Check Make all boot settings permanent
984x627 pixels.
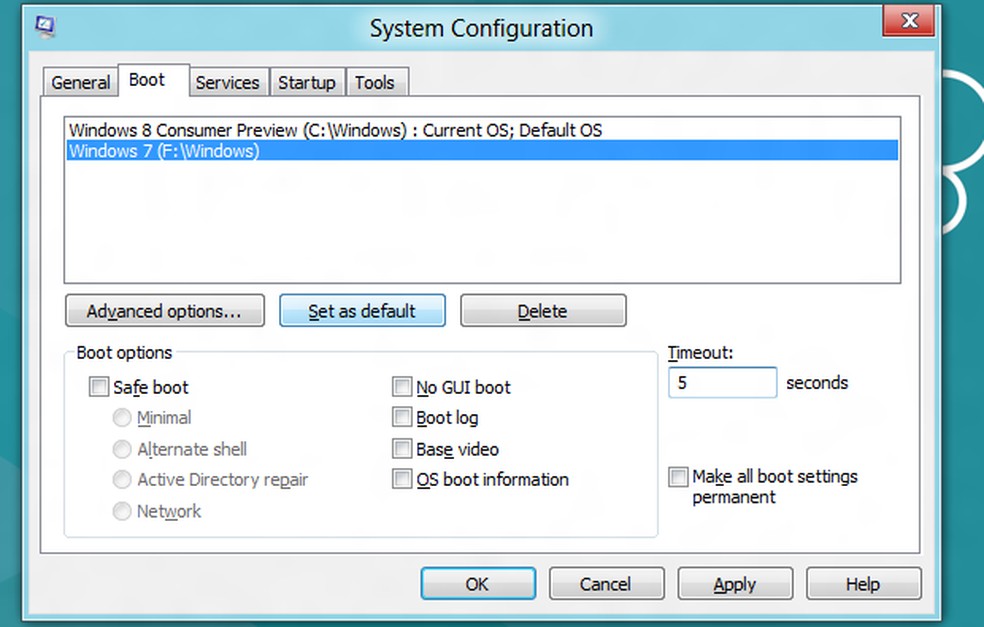coord(679,477)
